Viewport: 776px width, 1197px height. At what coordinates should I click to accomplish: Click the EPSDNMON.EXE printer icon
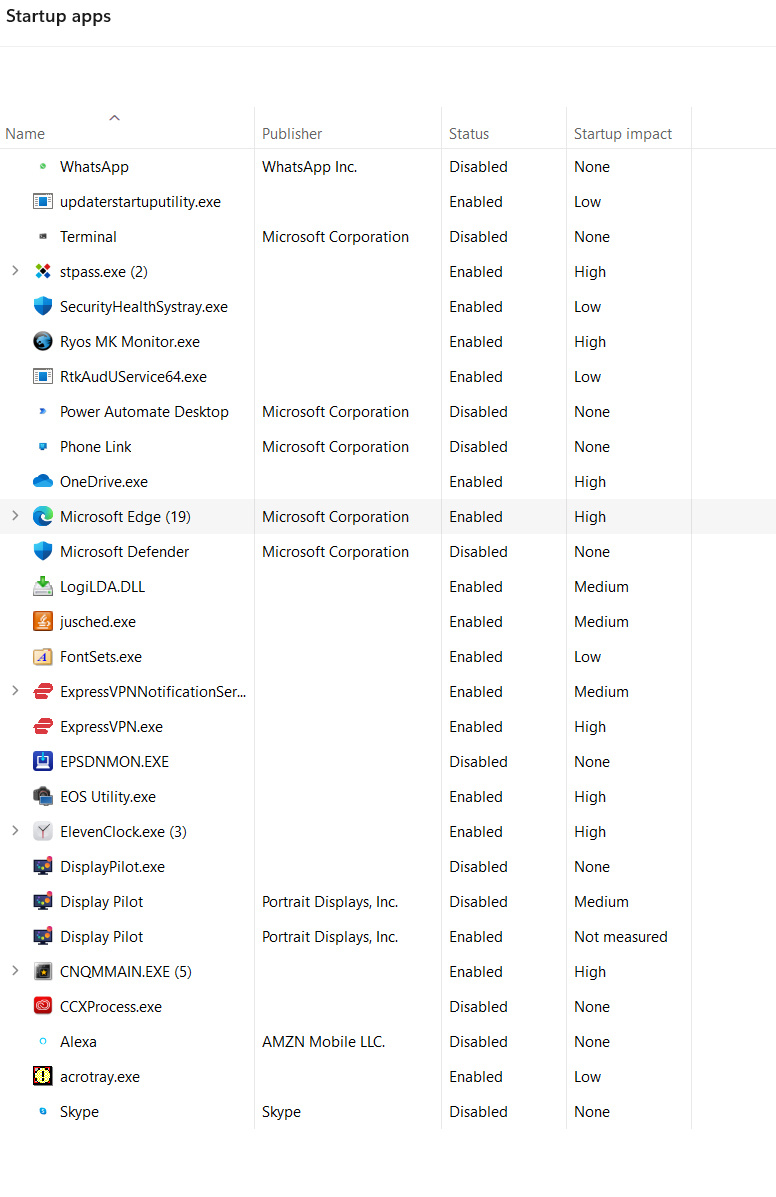click(43, 762)
